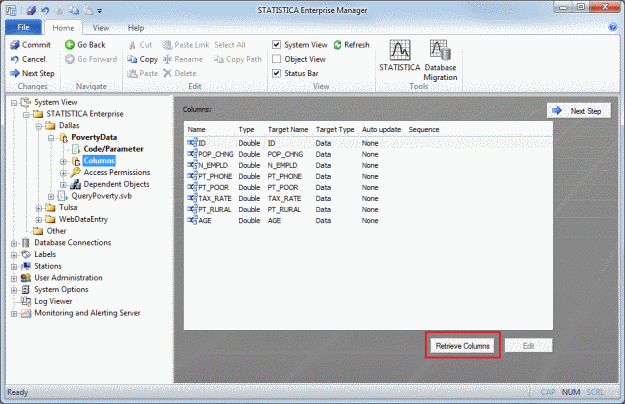This screenshot has width=625, height=404.
Task: Click the Monitoring and Alerting Server icon
Action: click(26, 313)
